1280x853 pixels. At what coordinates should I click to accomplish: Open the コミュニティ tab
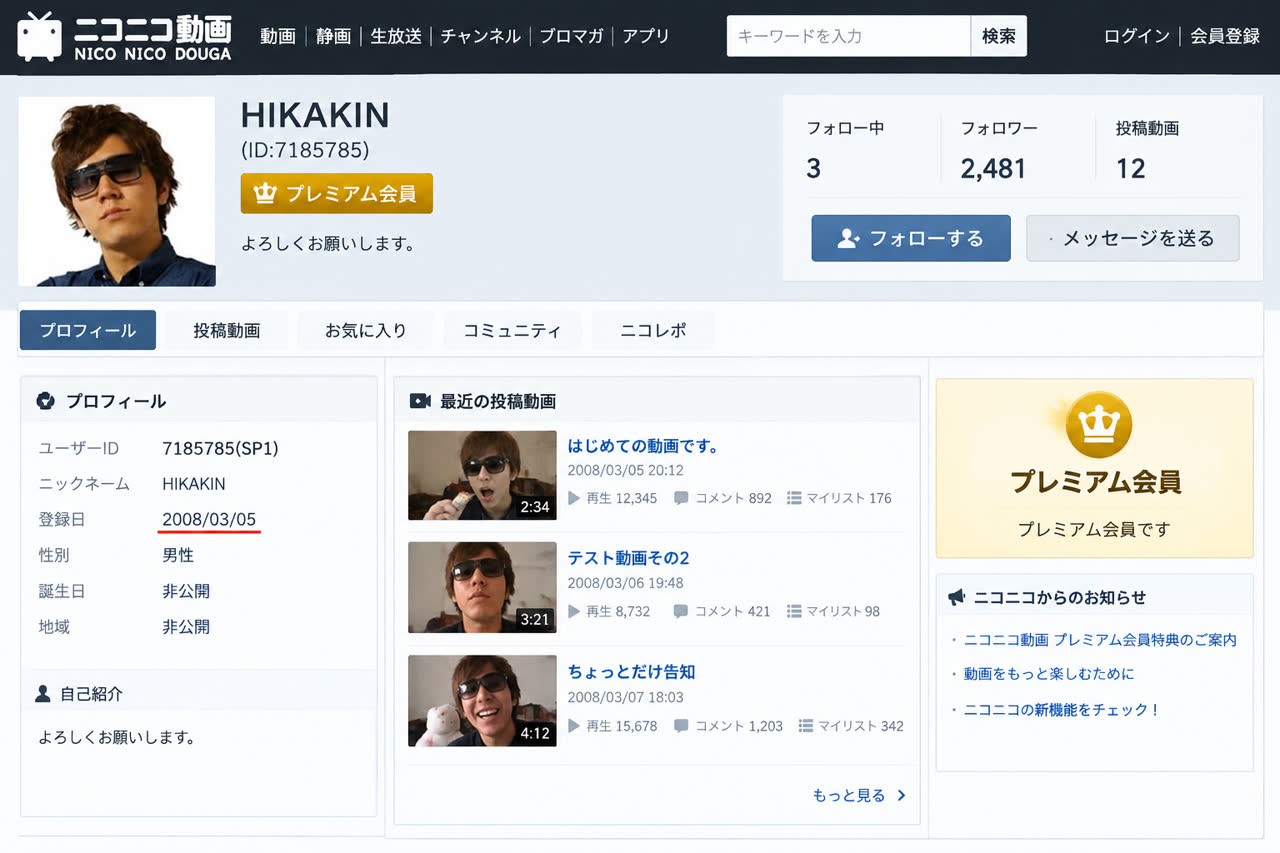pos(512,330)
